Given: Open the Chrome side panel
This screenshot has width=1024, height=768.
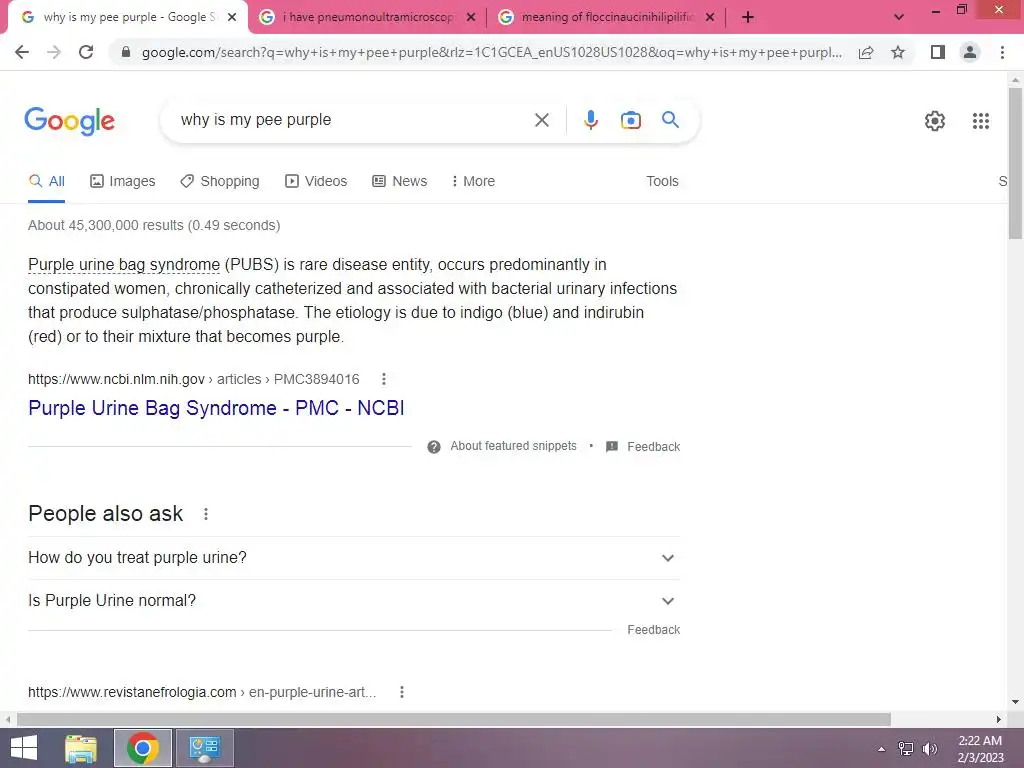Looking at the screenshot, I should pos(938,52).
